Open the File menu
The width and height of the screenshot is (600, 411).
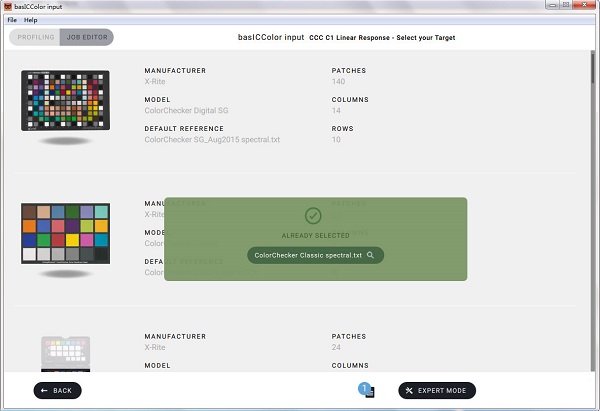pos(12,20)
